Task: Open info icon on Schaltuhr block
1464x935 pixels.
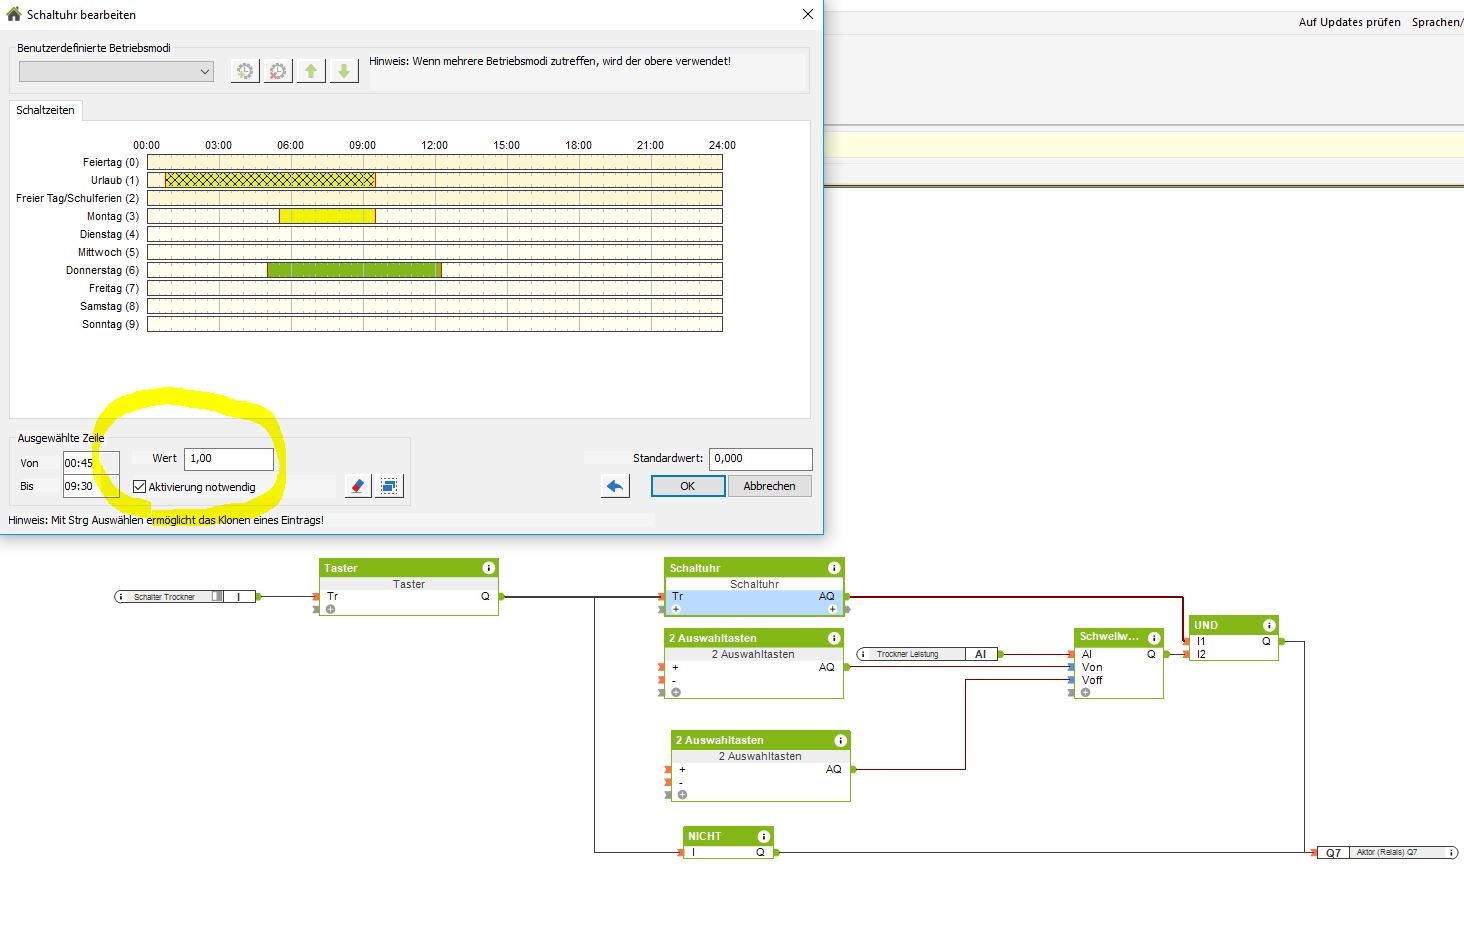Action: click(834, 568)
